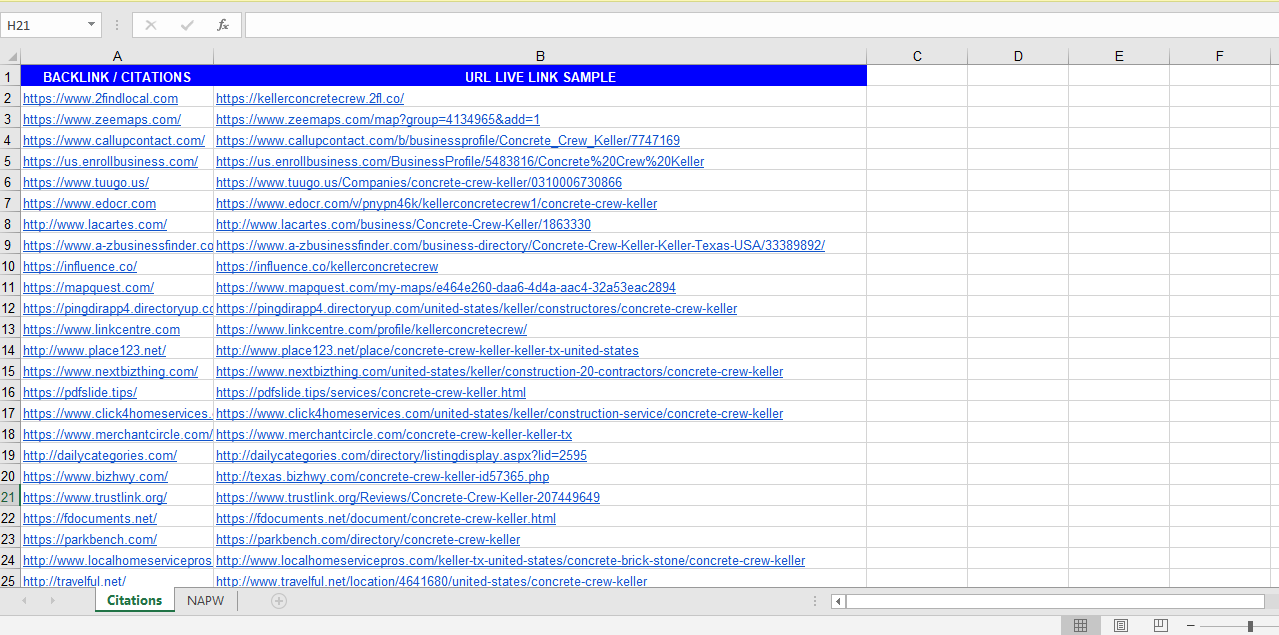Click into the formula bar input area
Viewport: 1279px width, 635px height.
click(761, 25)
